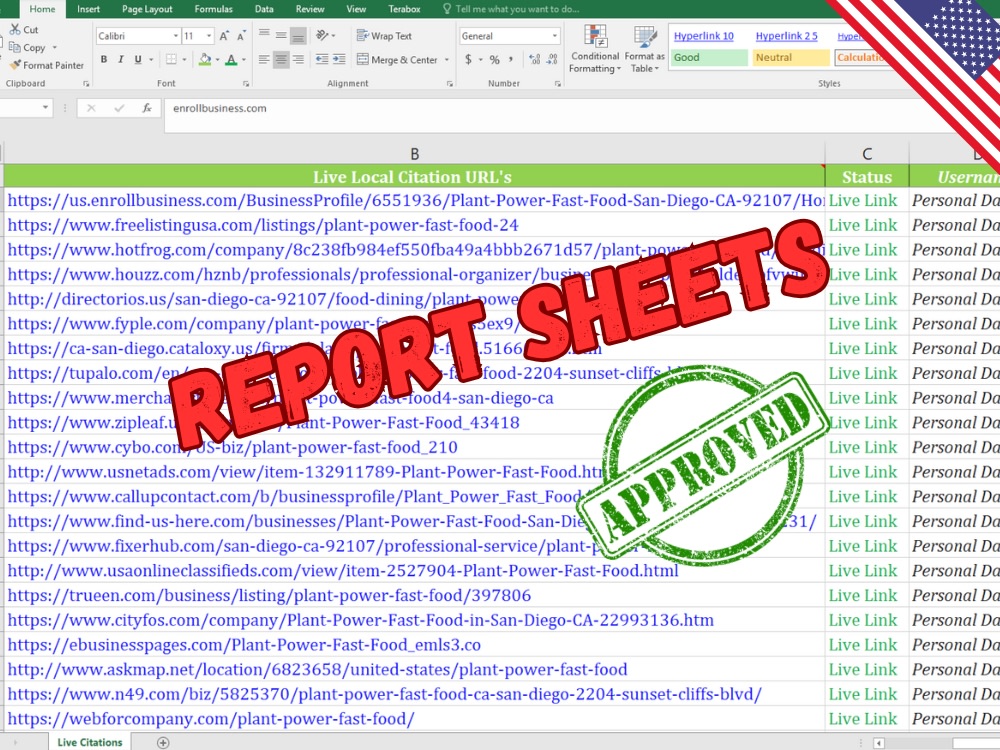Open the webforcompany.com citation link
The height and width of the screenshot is (750, 1000).
[210, 719]
